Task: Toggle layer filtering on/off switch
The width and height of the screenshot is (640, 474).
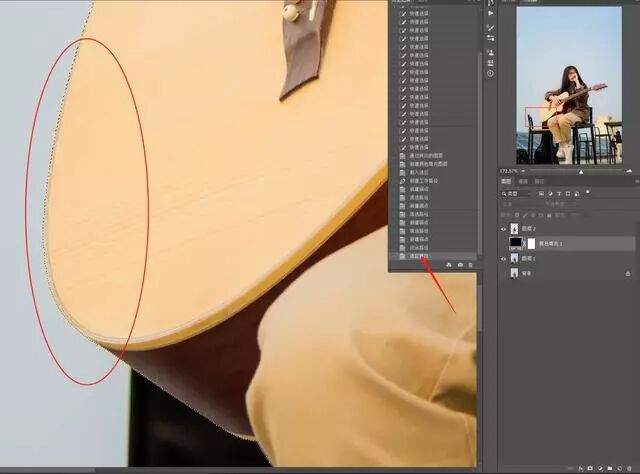Action: point(588,191)
